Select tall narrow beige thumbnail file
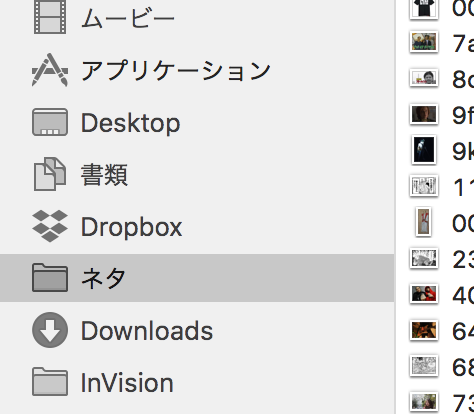Viewport: 474px width, 414px height. (424, 222)
